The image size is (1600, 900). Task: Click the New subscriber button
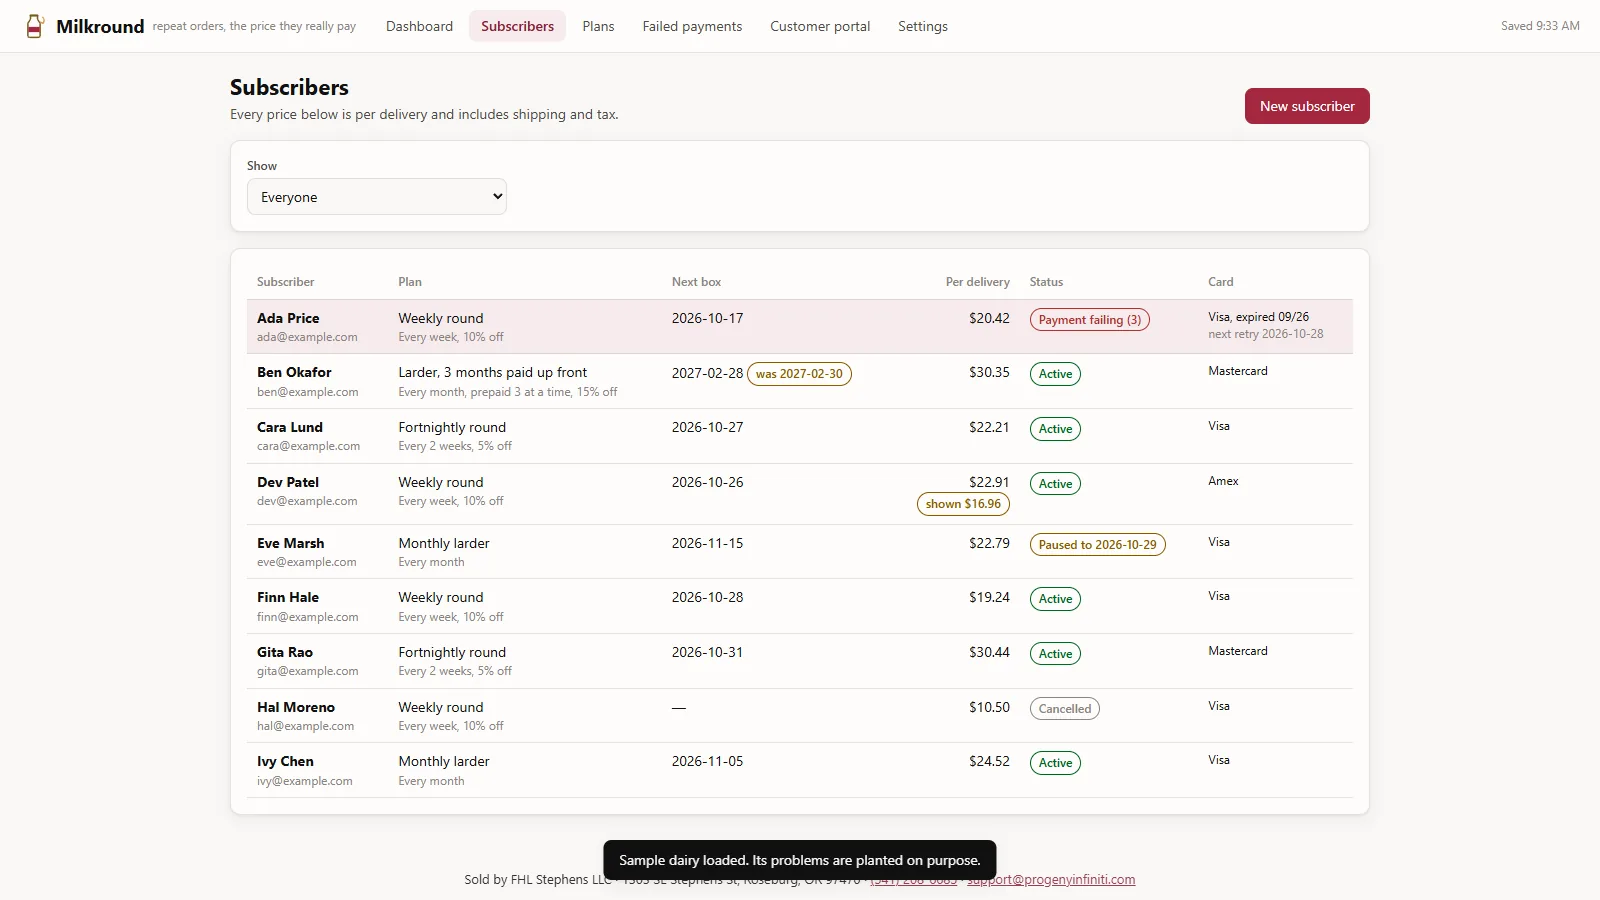click(x=1307, y=106)
